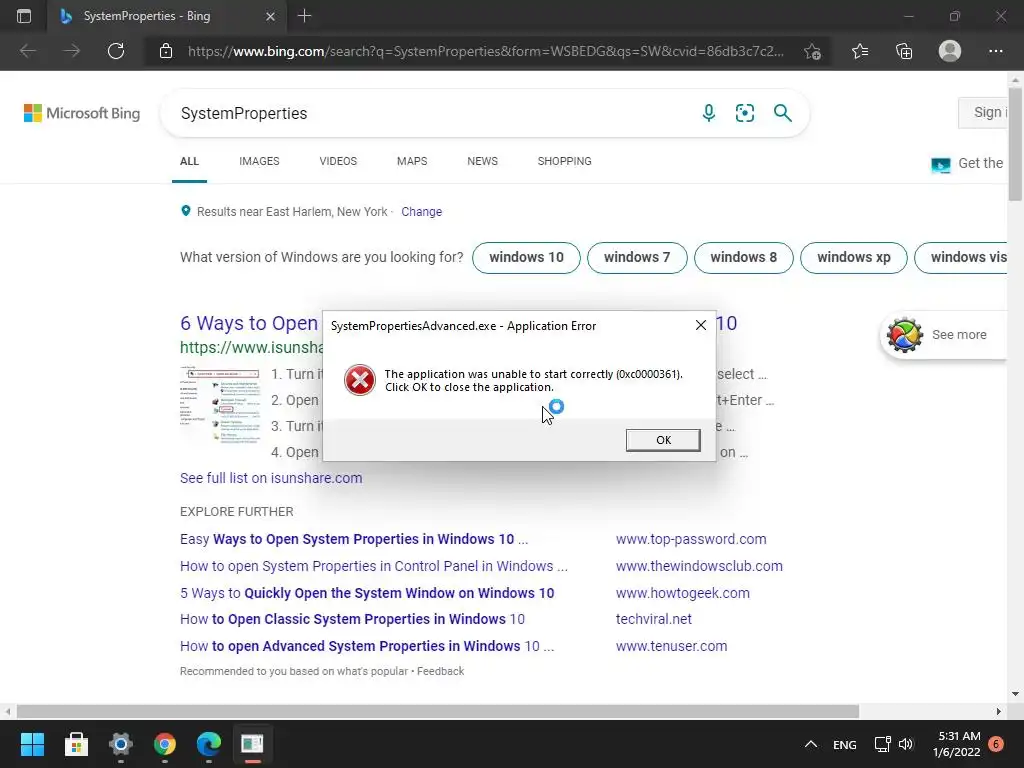
Task: Open How to Open Classic System Properties link
Action: (x=352, y=619)
